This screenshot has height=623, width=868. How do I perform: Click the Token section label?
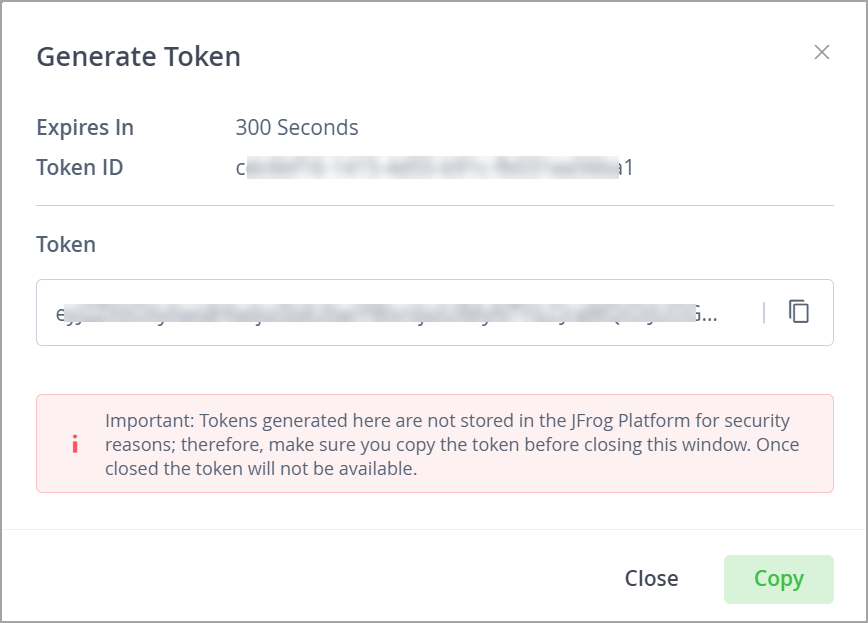[x=65, y=244]
